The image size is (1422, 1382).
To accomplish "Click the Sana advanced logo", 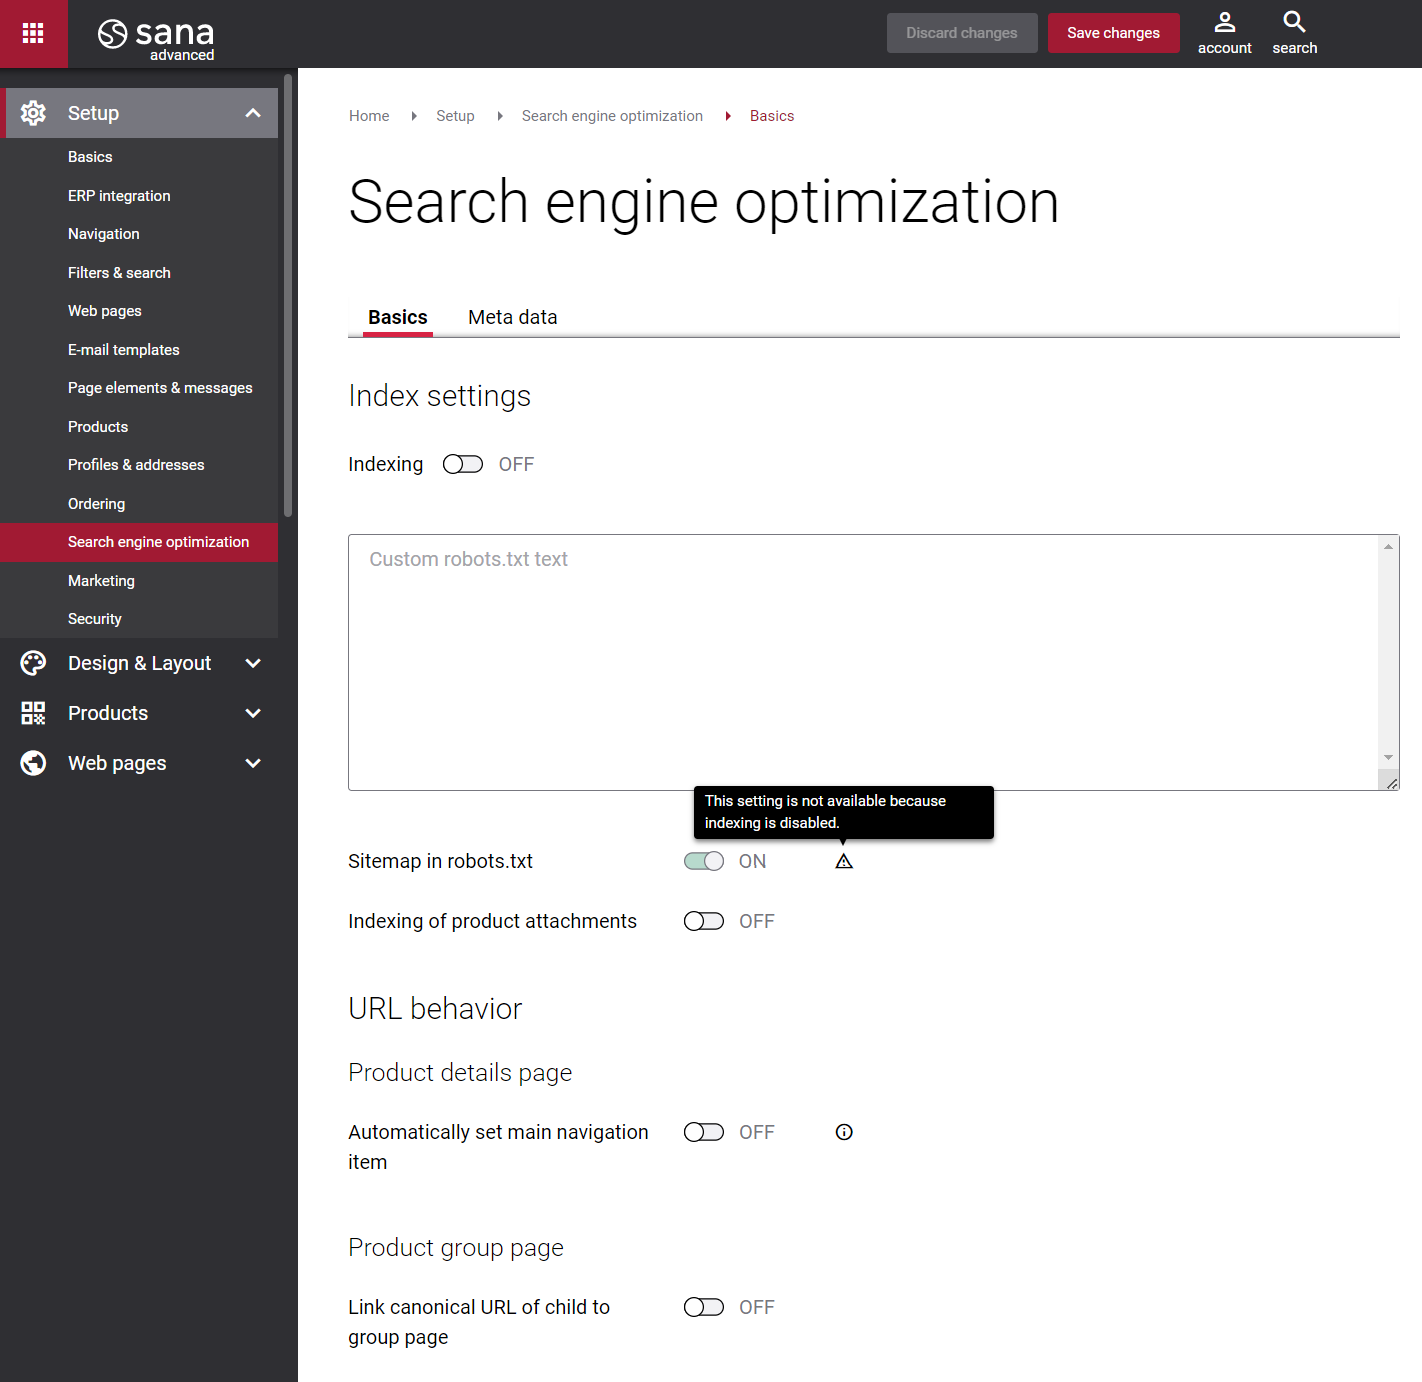I will tap(156, 38).
